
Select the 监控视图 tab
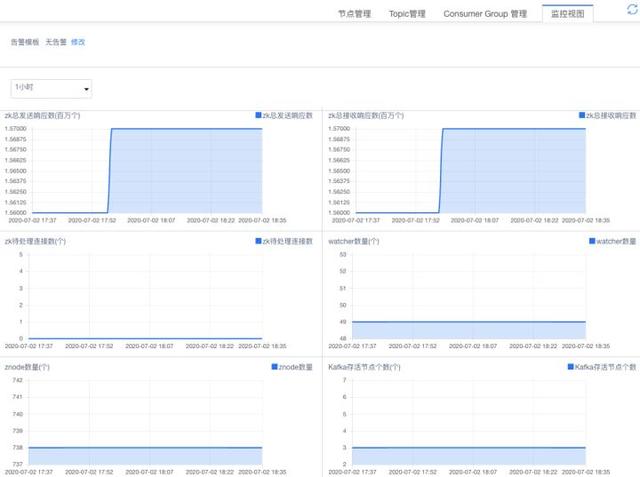[567, 14]
